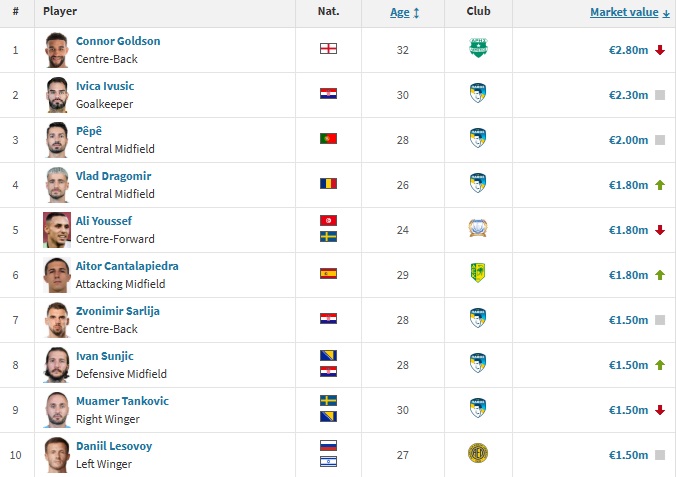Click England flag next to Connor Goldson
This screenshot has width=676, height=477.
tap(328, 49)
